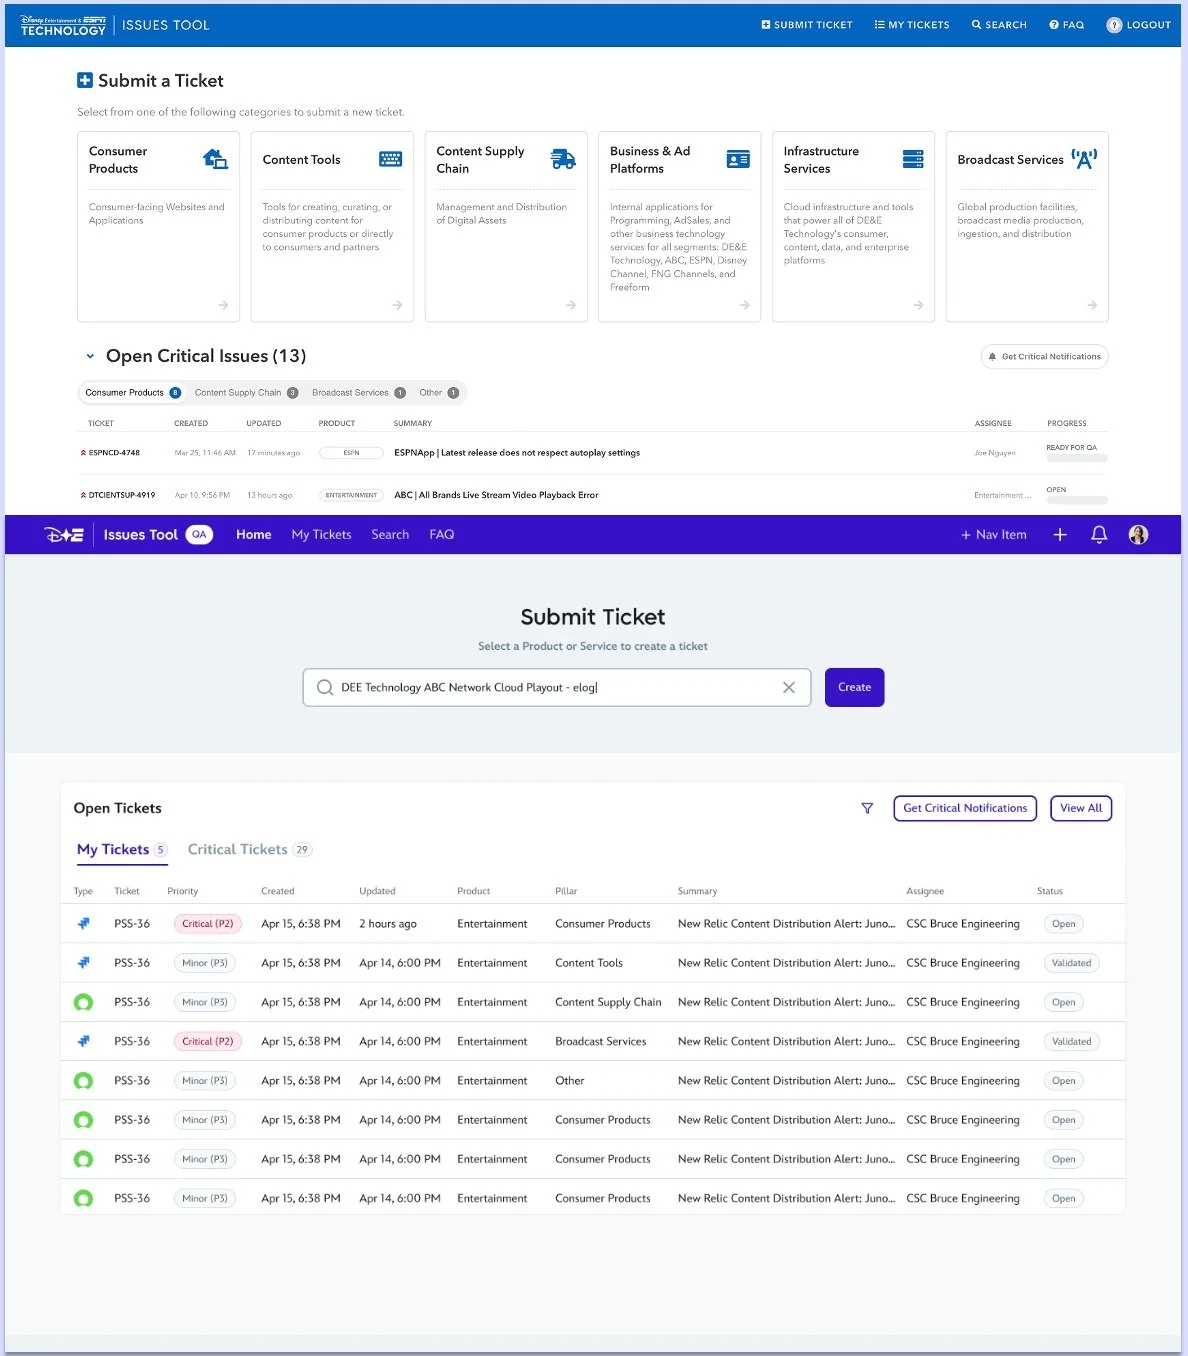This screenshot has width=1188, height=1356.
Task: Switch to the Critical Tickets tab
Action: point(250,850)
